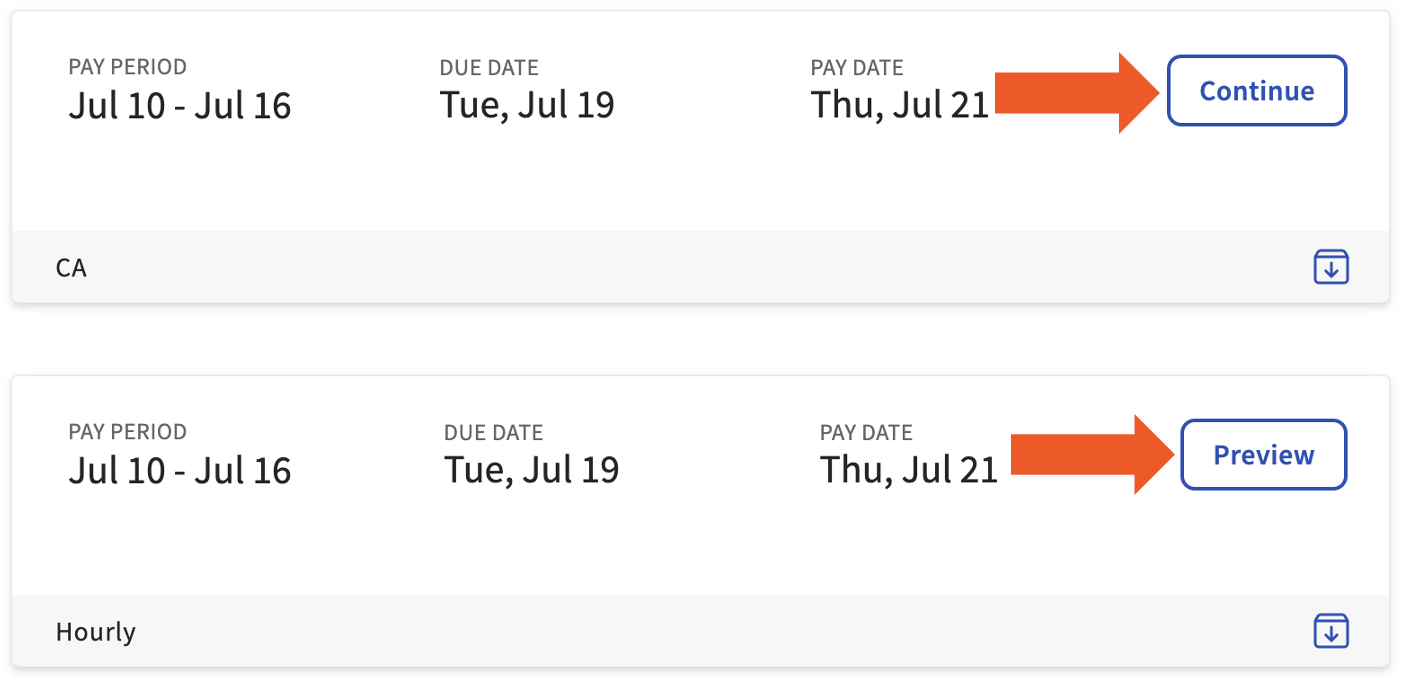Click pay period Jul 10 - Jul 16 on CA card
The height and width of the screenshot is (680, 1402).
click(180, 104)
